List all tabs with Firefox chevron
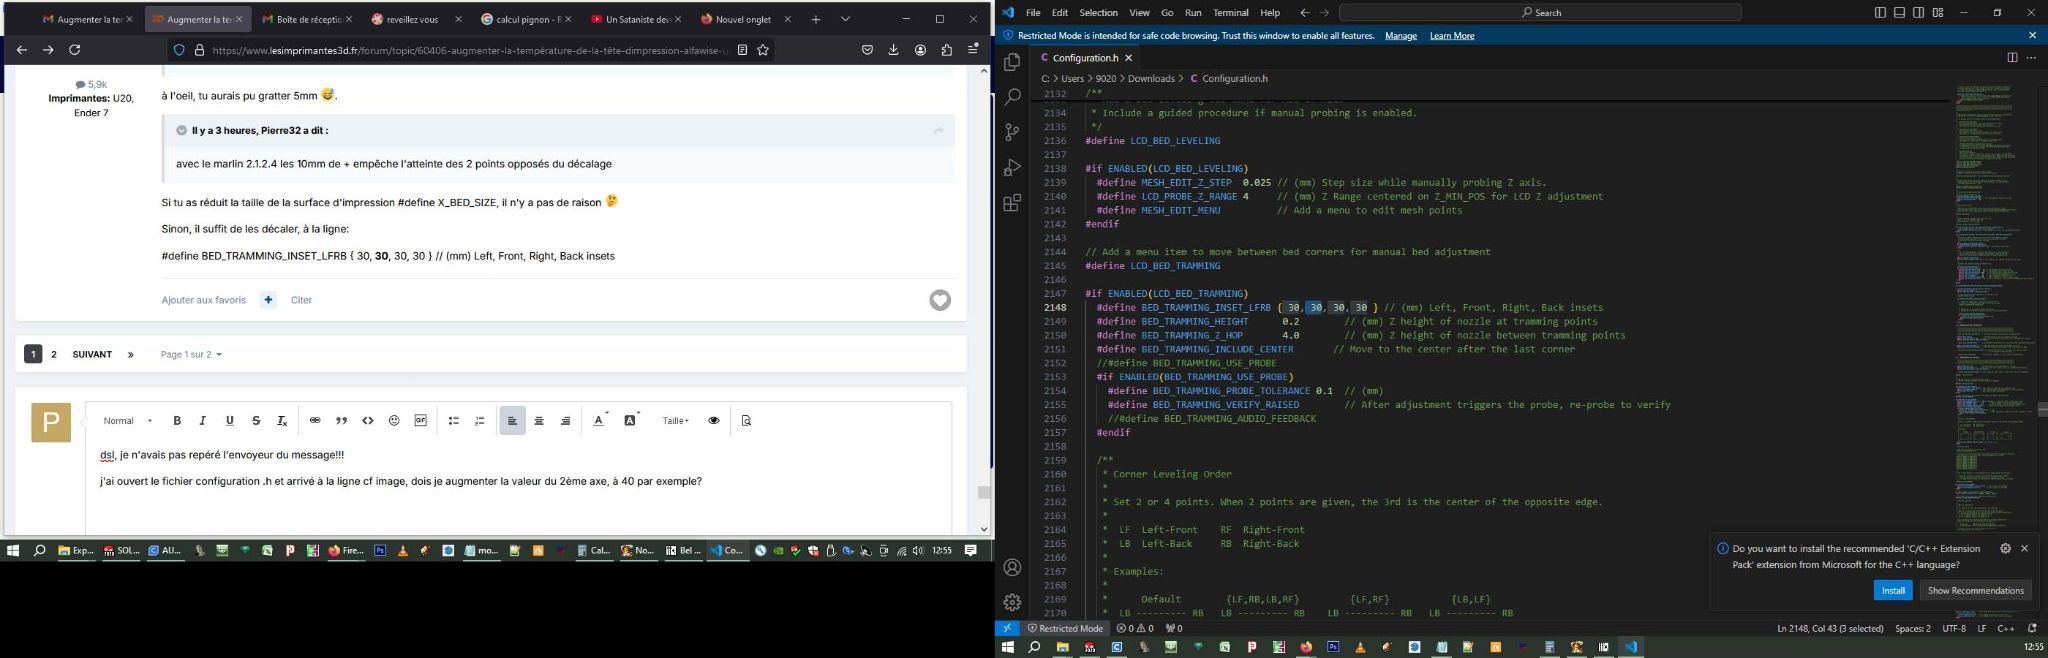This screenshot has width=2048, height=658. coord(845,19)
